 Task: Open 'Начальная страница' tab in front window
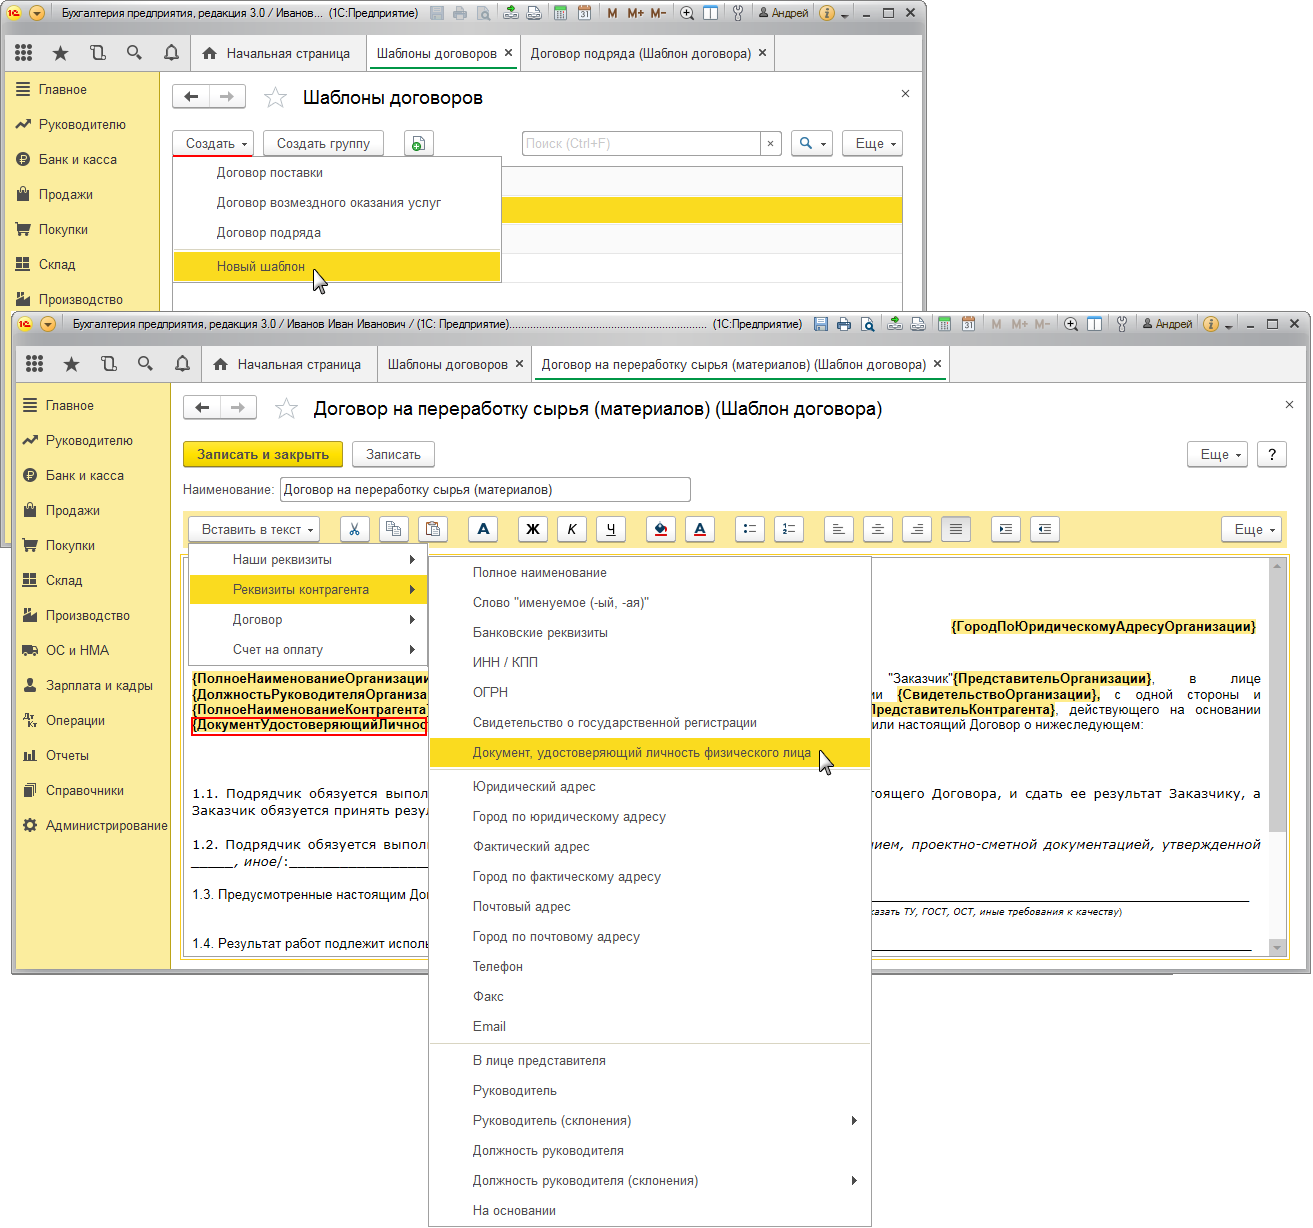tap(288, 364)
